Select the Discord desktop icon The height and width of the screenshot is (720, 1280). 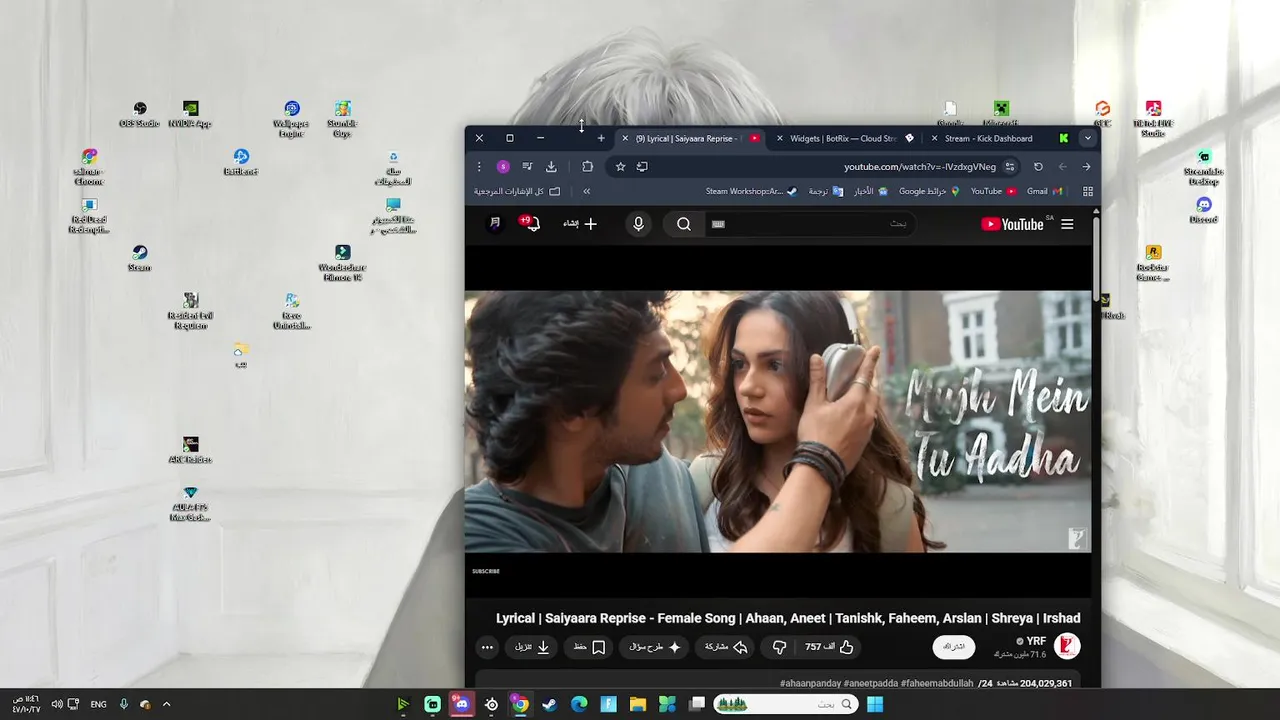coord(1204,211)
